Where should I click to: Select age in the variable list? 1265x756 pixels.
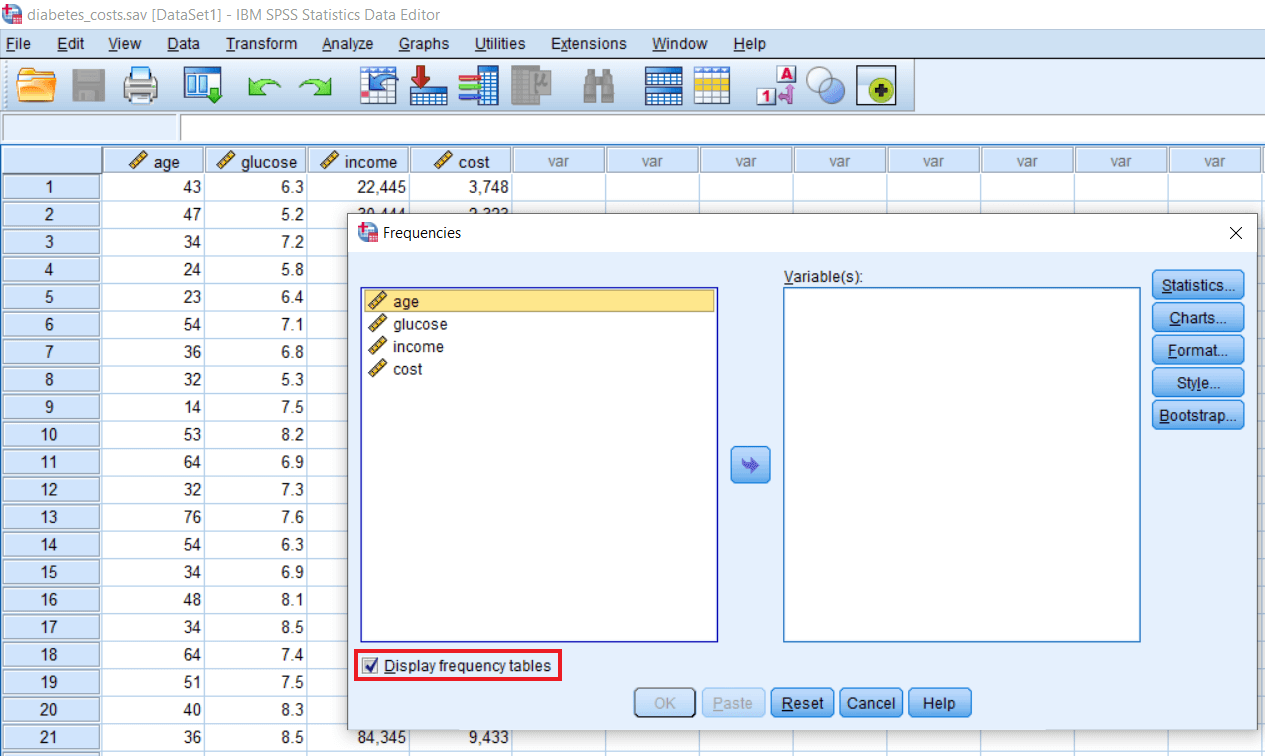pyautogui.click(x=539, y=301)
